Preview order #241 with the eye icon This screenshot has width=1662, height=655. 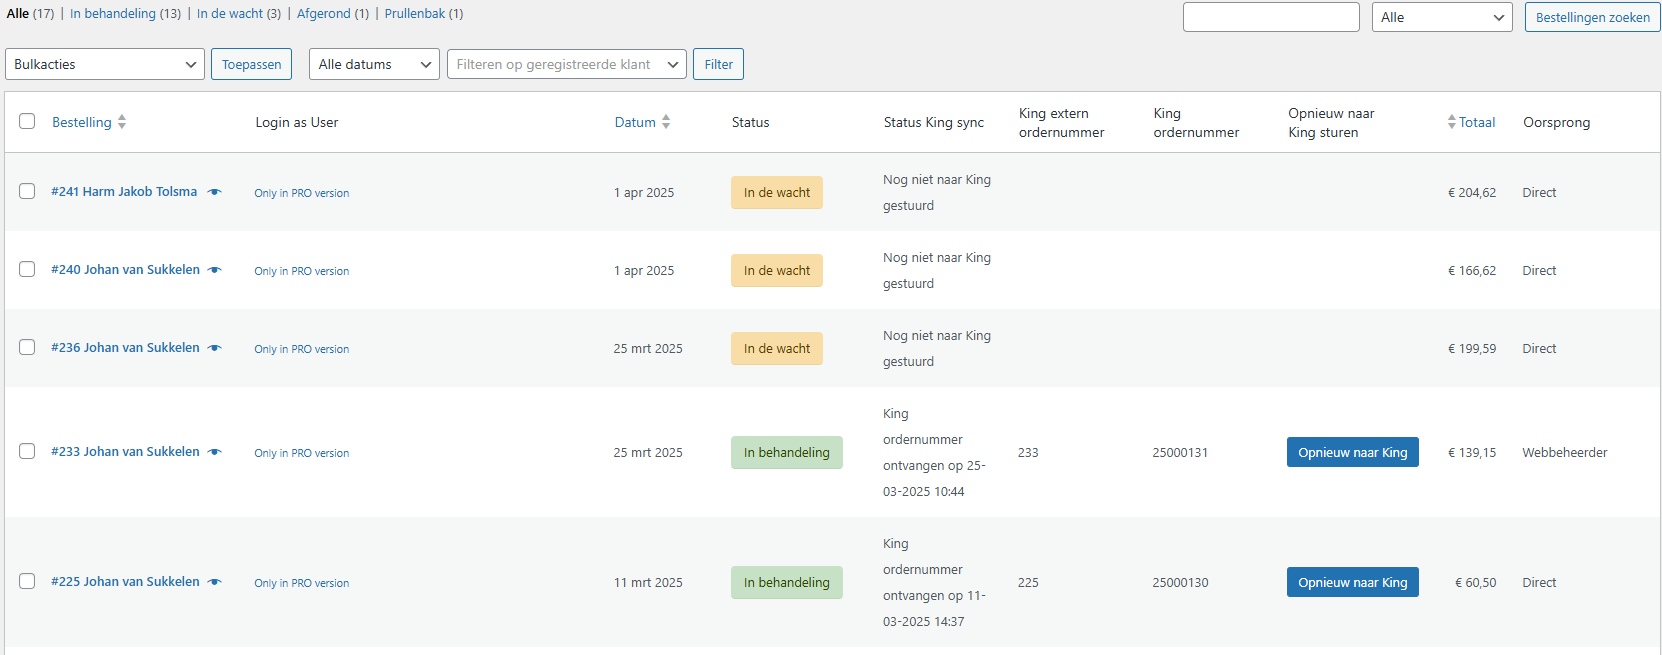click(214, 192)
